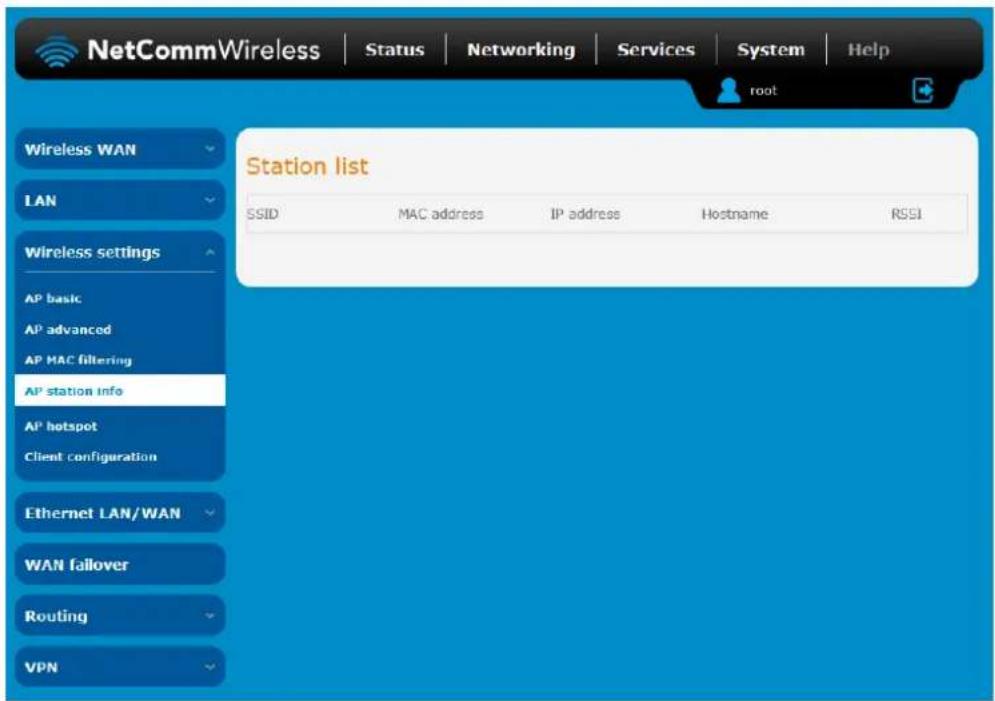Expand the Wireless WAN chevron

pos(209,149)
